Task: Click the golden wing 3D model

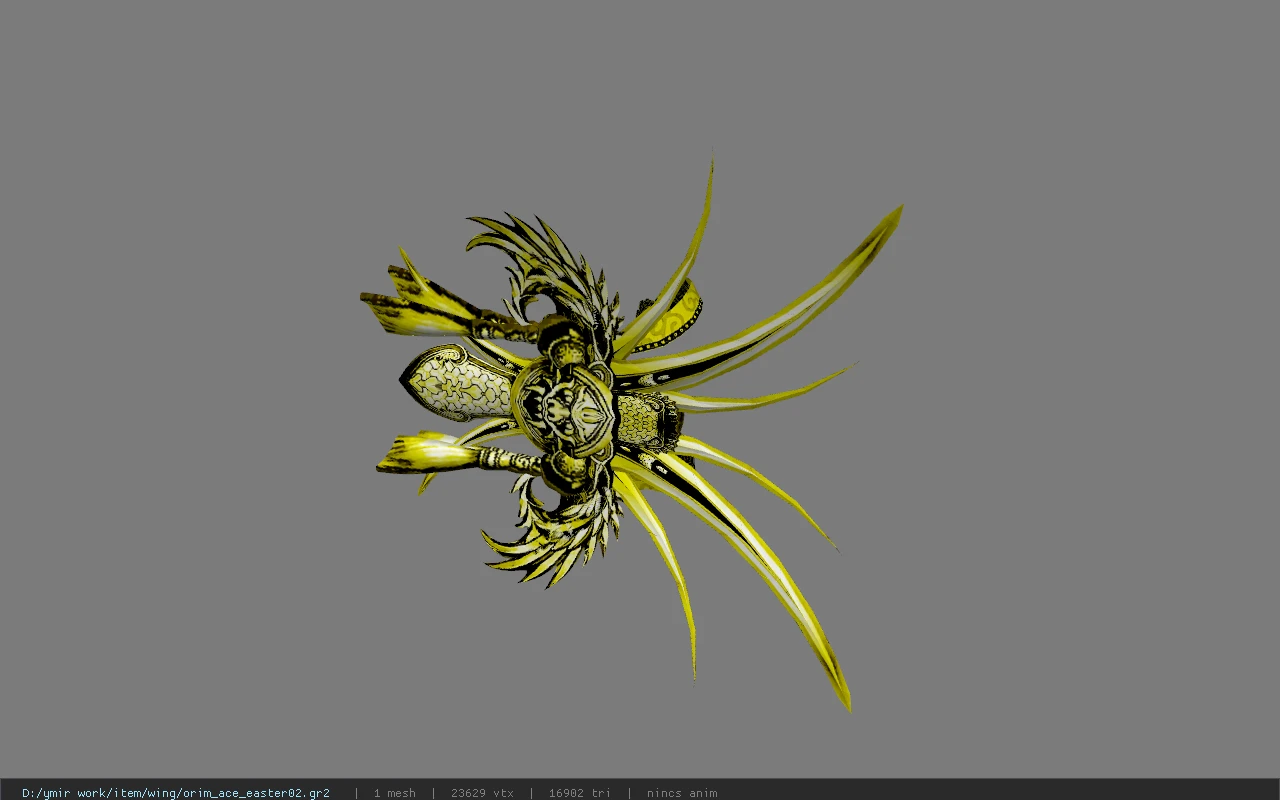Action: point(630,430)
